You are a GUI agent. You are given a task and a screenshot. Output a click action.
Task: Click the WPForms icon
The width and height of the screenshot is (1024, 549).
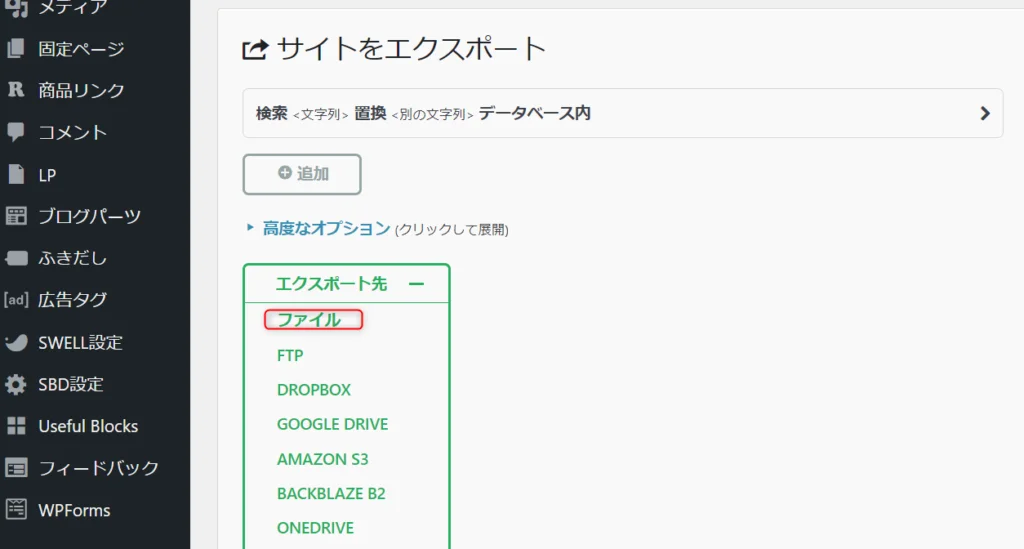click(16, 510)
